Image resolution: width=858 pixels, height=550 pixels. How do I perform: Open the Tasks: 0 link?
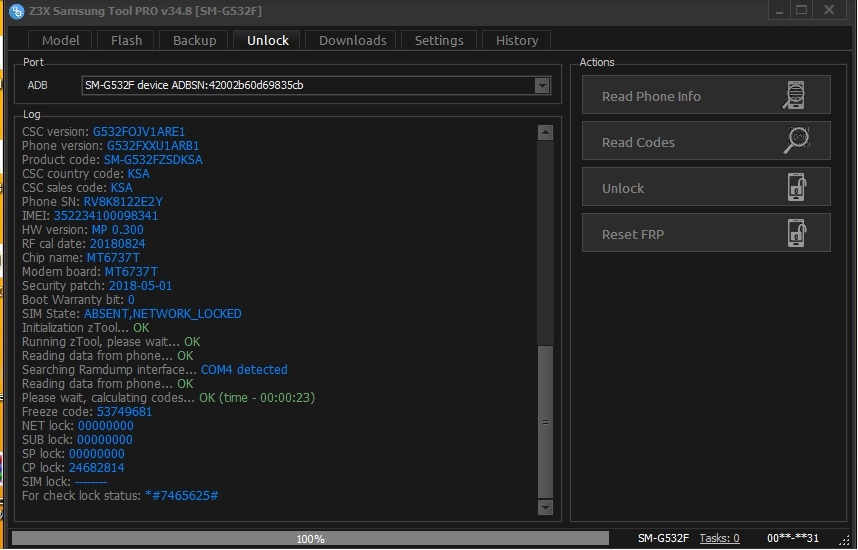[x=719, y=539]
